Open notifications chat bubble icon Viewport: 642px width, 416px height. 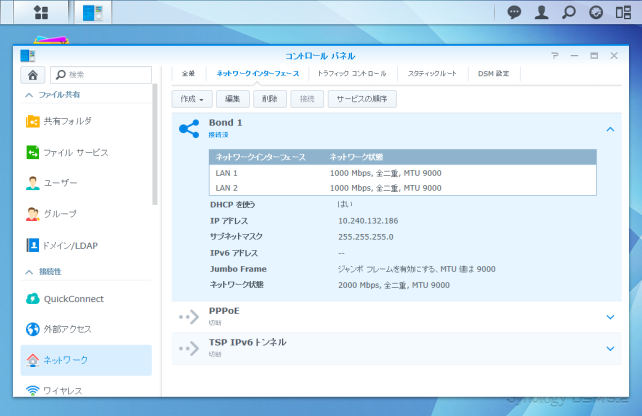pyautogui.click(x=514, y=12)
